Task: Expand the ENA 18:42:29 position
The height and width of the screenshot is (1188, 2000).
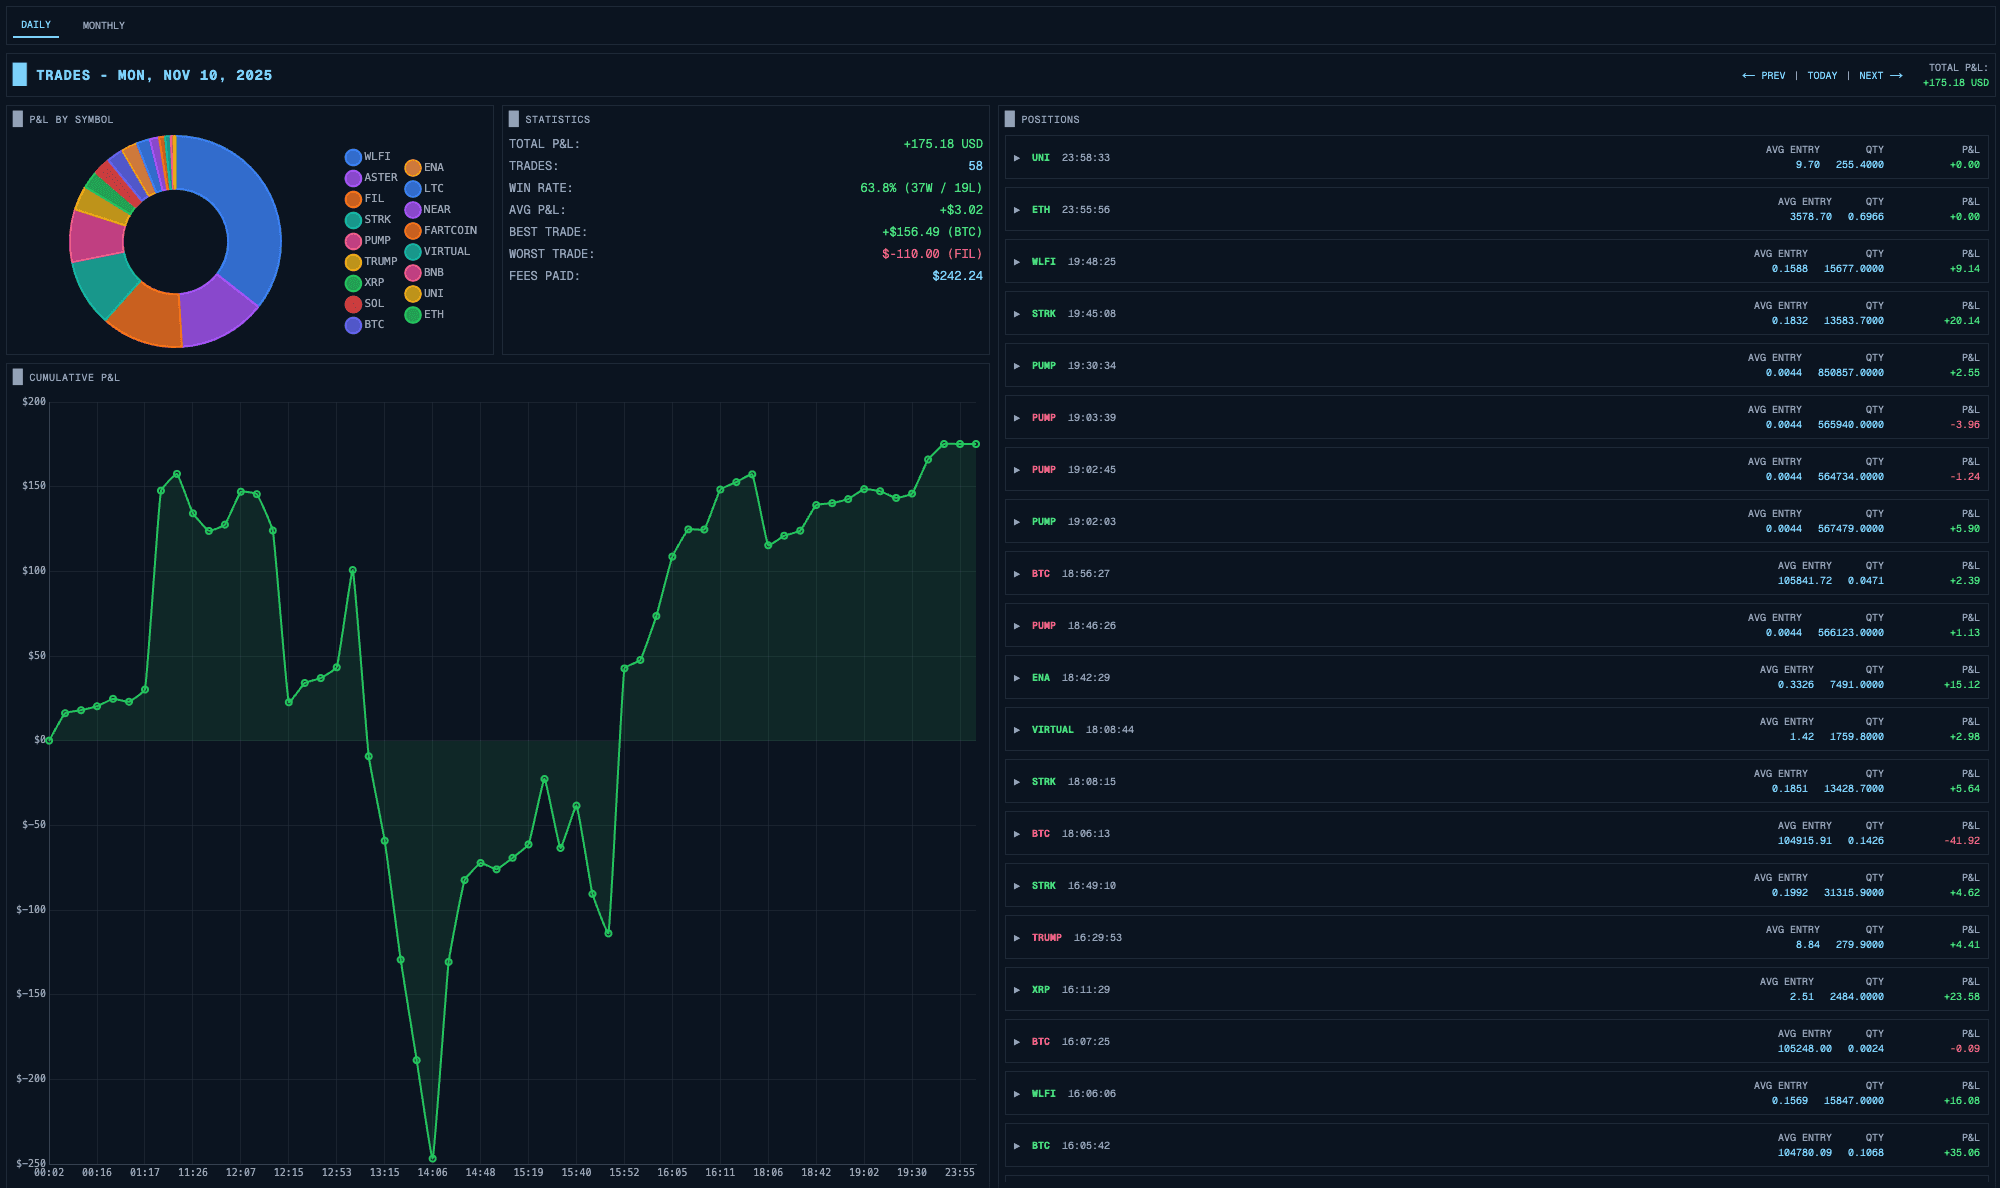Action: [1017, 678]
